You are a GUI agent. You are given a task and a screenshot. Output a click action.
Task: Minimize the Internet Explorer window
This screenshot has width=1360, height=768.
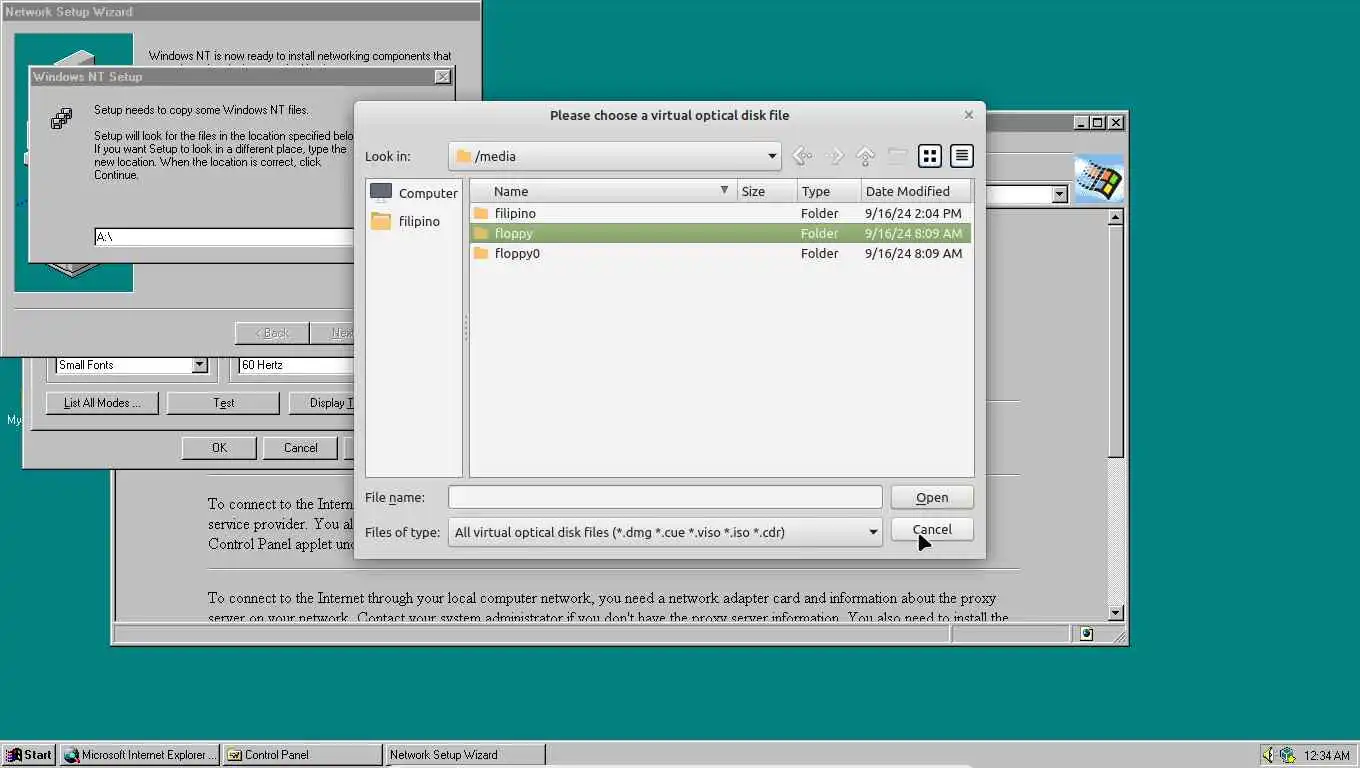1081,123
